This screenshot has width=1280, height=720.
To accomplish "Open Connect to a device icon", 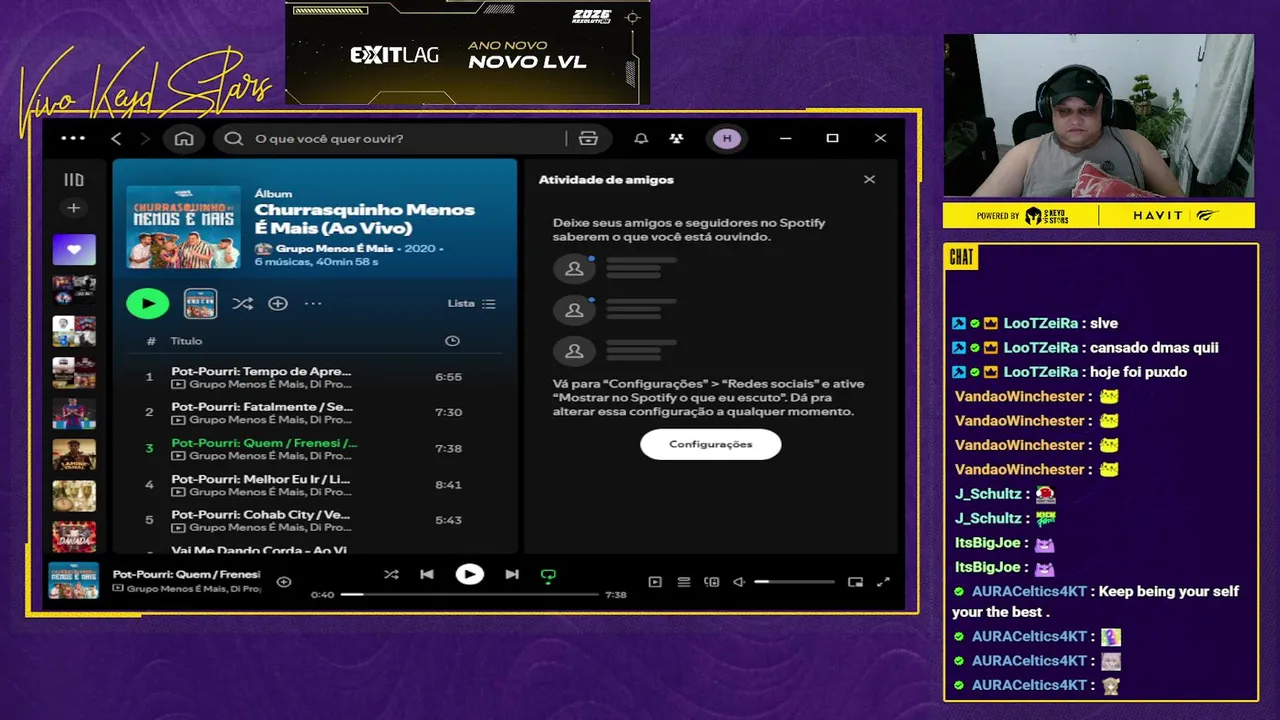I will point(712,581).
